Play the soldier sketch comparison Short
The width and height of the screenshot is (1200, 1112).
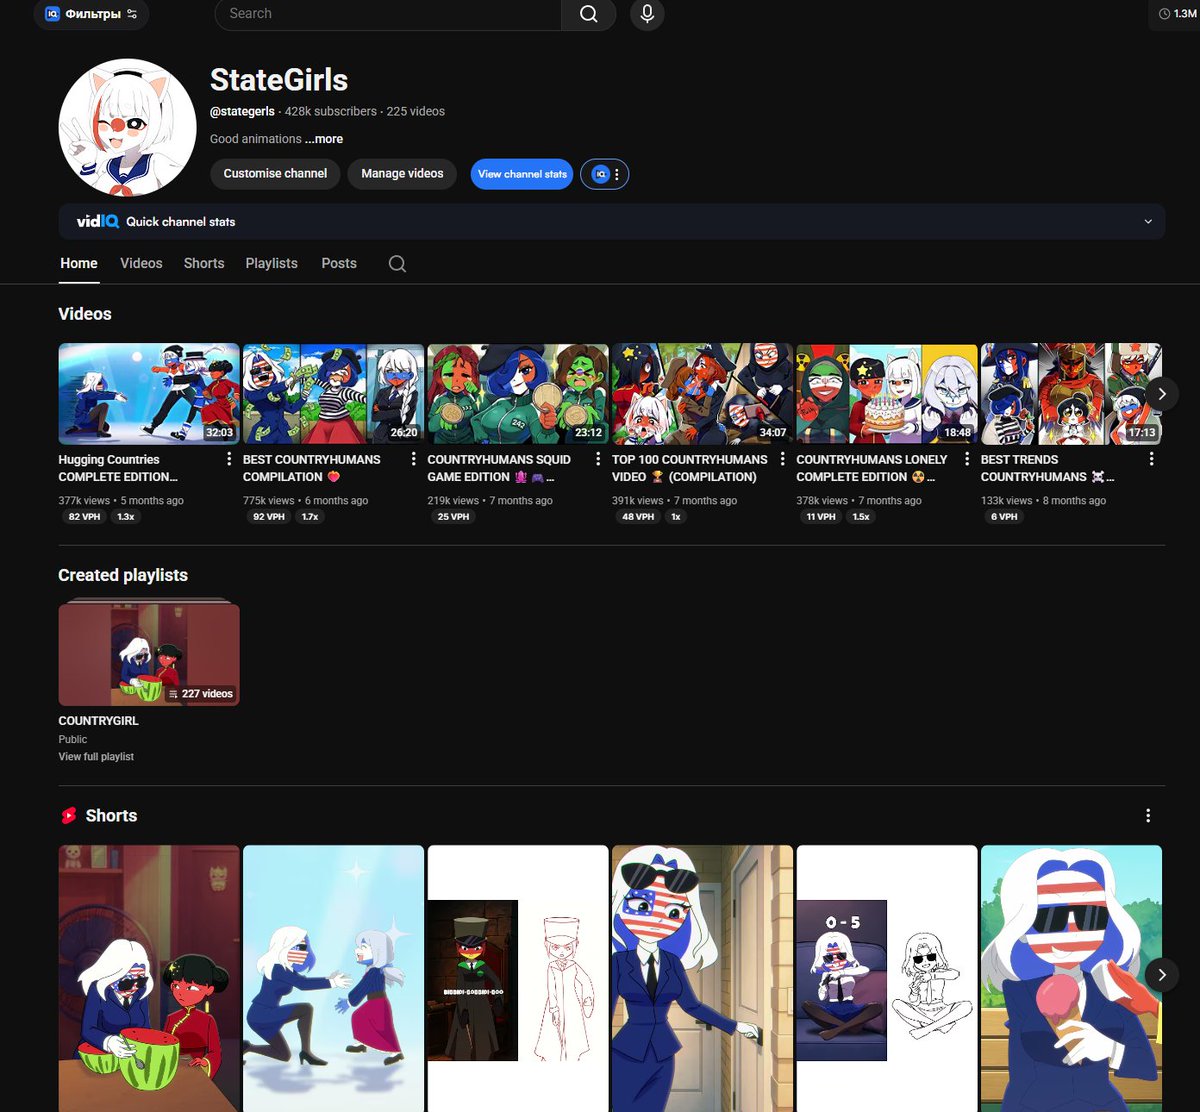point(518,979)
